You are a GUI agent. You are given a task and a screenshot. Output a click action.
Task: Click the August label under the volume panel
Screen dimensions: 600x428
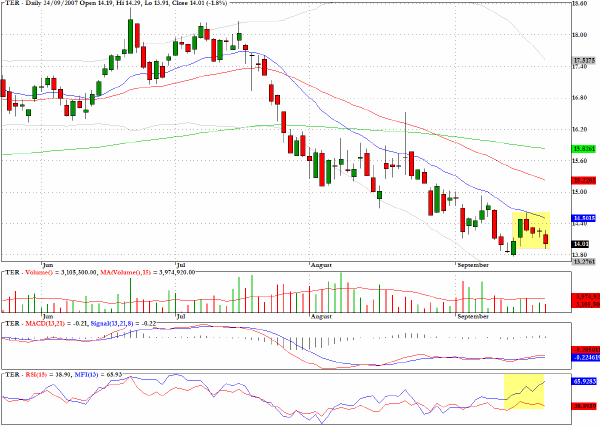tap(321, 316)
